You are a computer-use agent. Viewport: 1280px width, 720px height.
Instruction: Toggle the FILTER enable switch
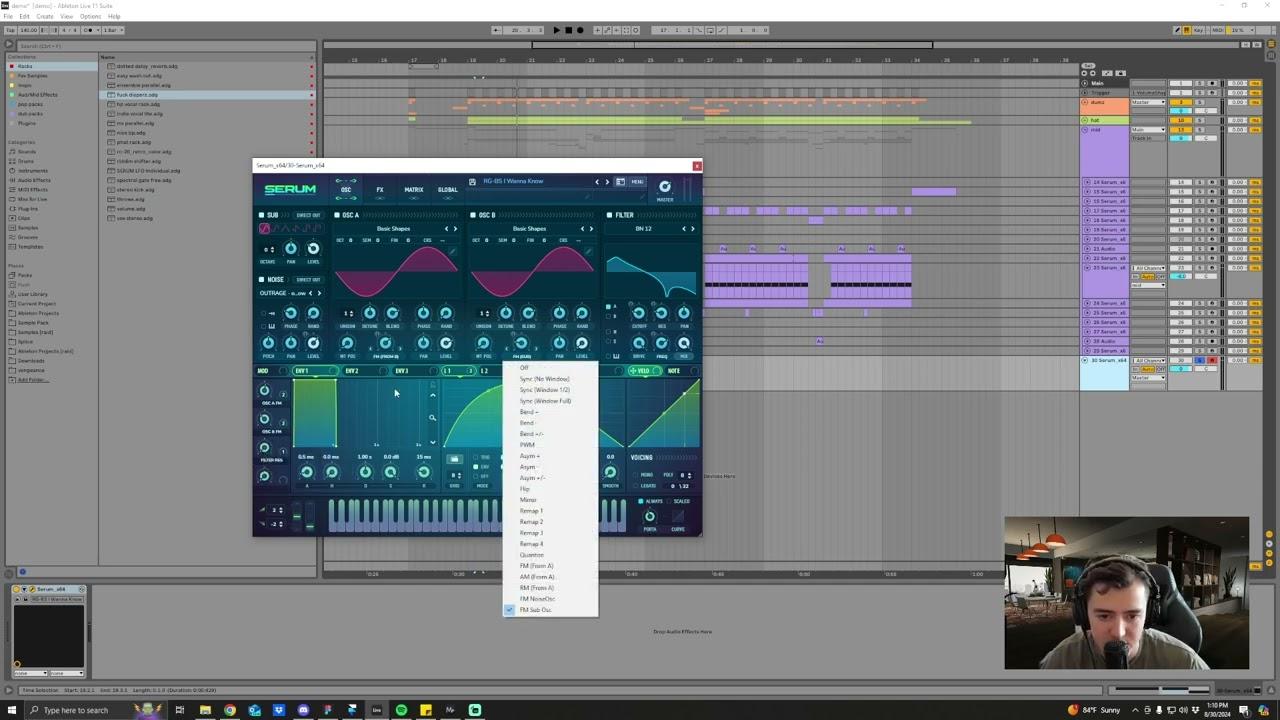pyautogui.click(x=609, y=215)
